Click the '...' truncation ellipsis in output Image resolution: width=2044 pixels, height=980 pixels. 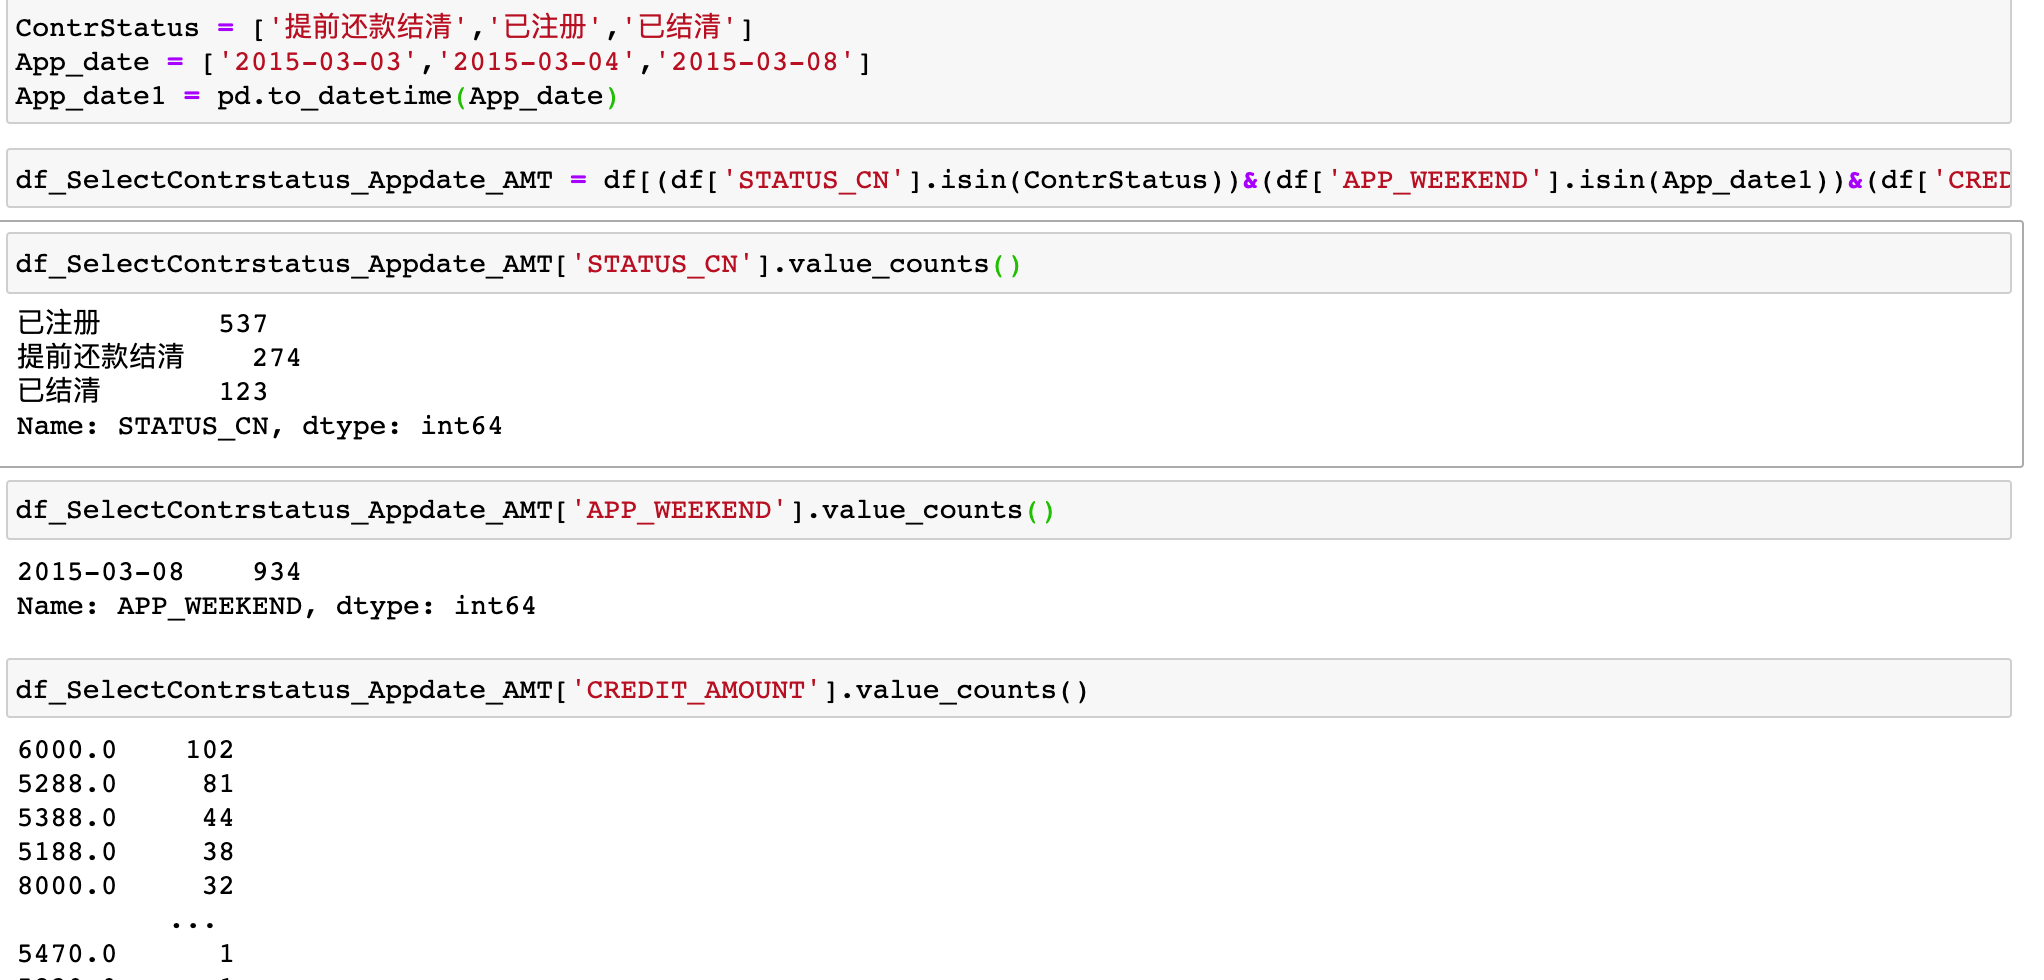pos(193,924)
